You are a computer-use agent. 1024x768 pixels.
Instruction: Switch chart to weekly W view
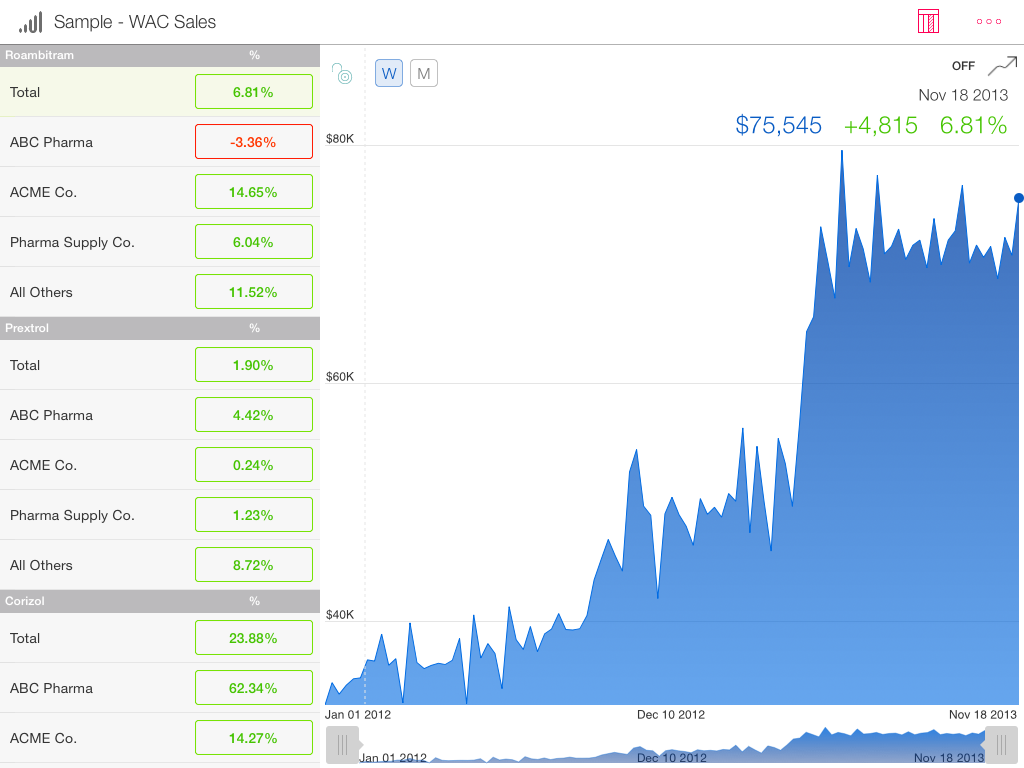(x=389, y=73)
